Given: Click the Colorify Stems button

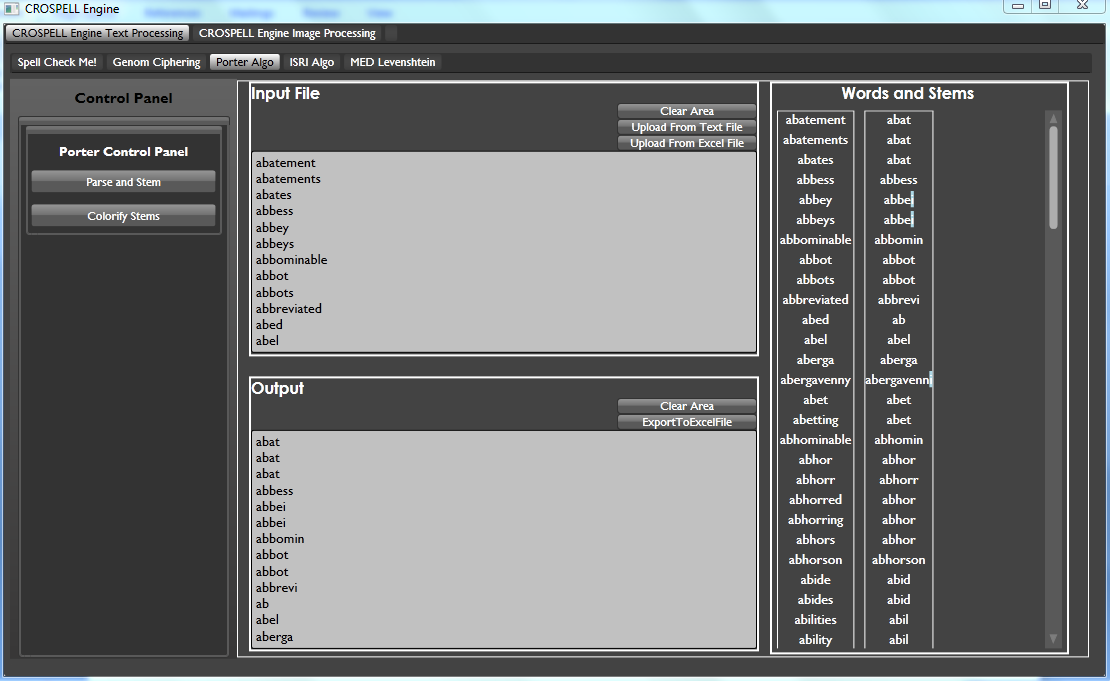Looking at the screenshot, I should click(123, 216).
